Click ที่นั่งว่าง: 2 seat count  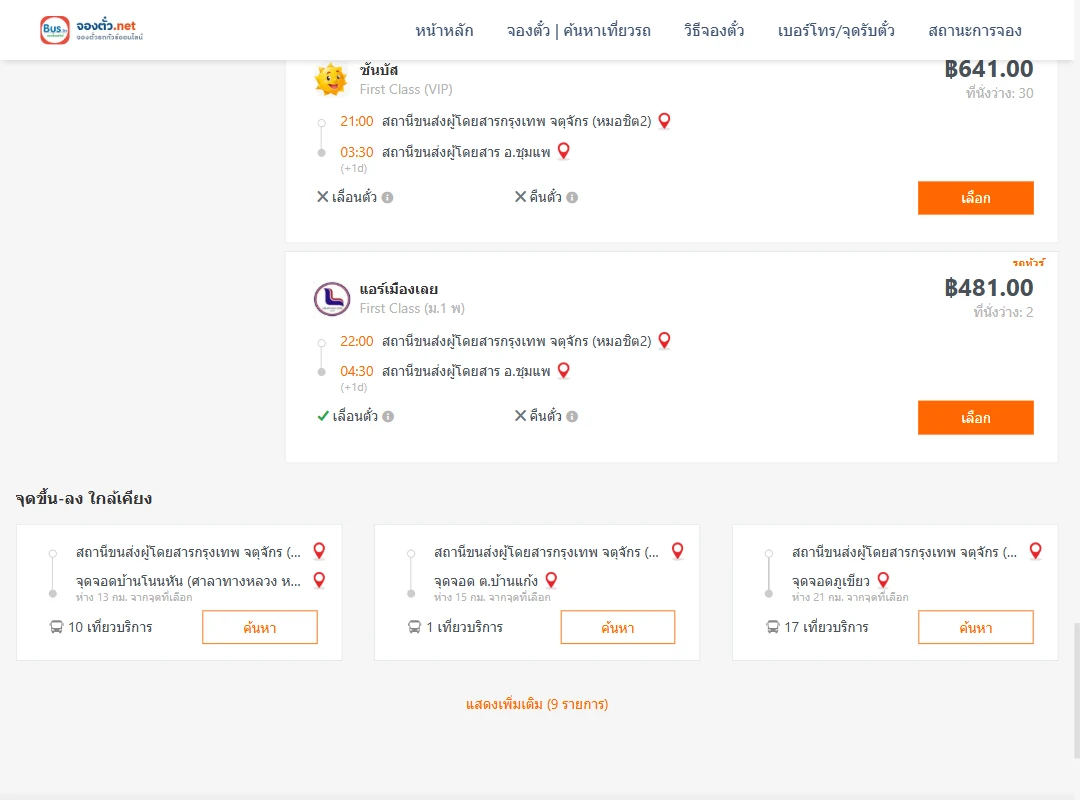(1004, 312)
